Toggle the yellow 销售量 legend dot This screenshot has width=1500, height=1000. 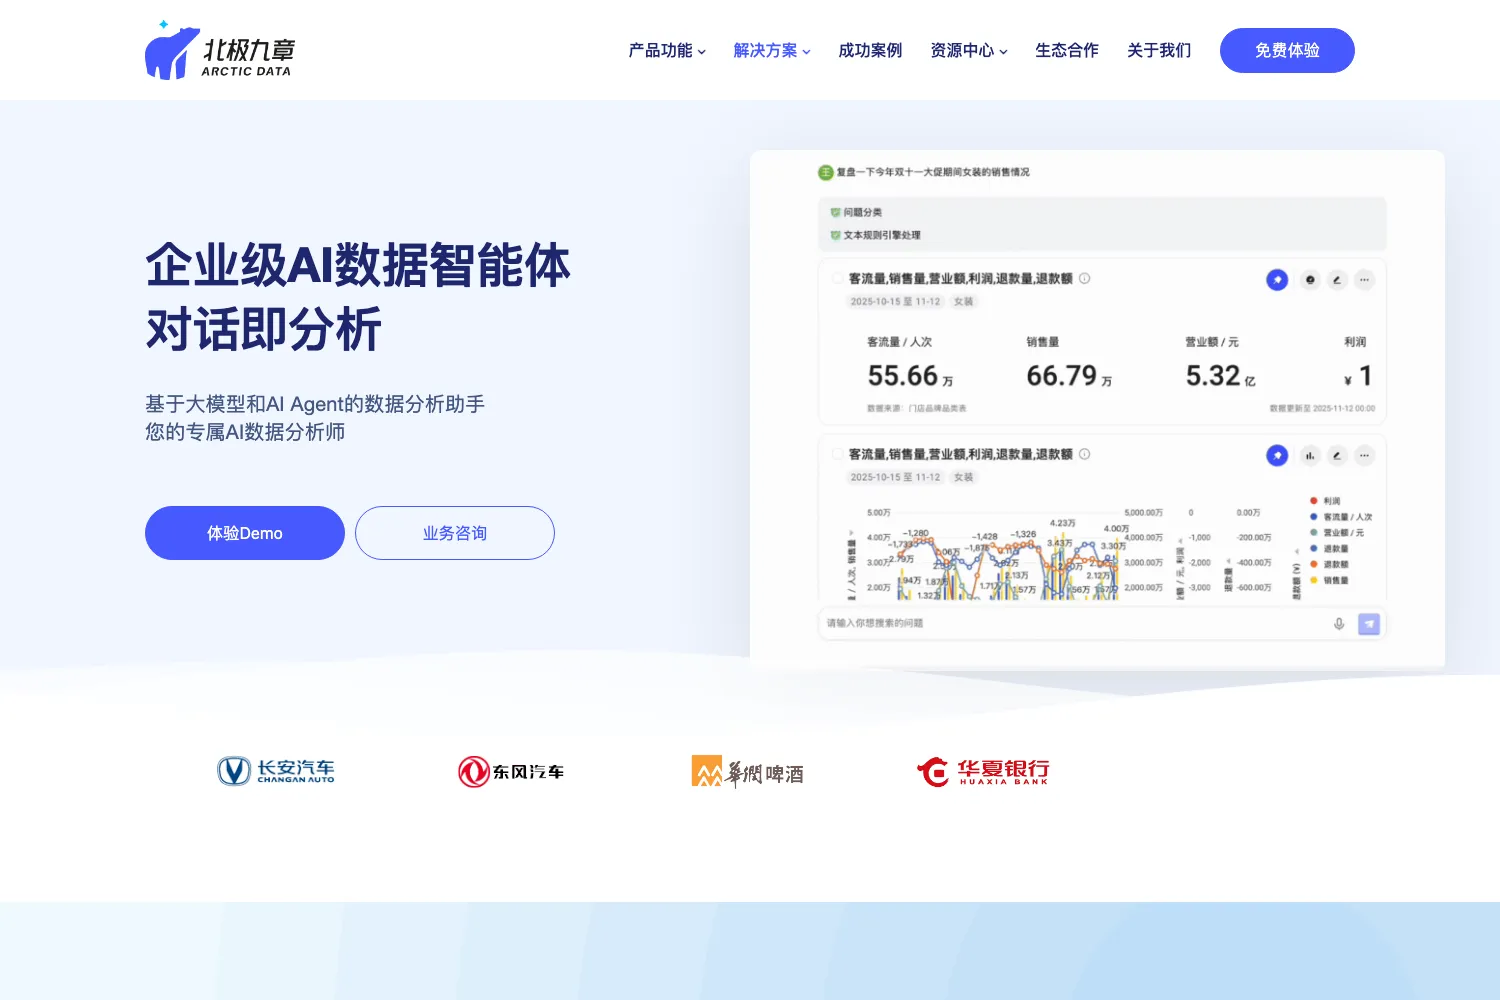click(1314, 580)
